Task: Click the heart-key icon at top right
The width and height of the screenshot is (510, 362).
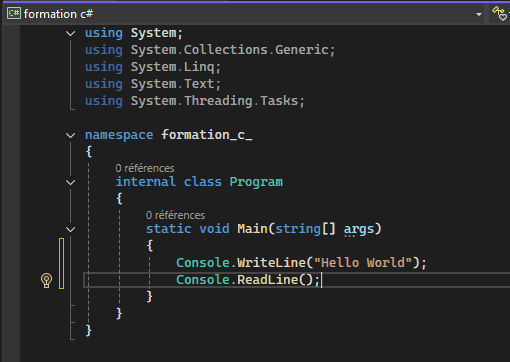Action: (x=500, y=14)
